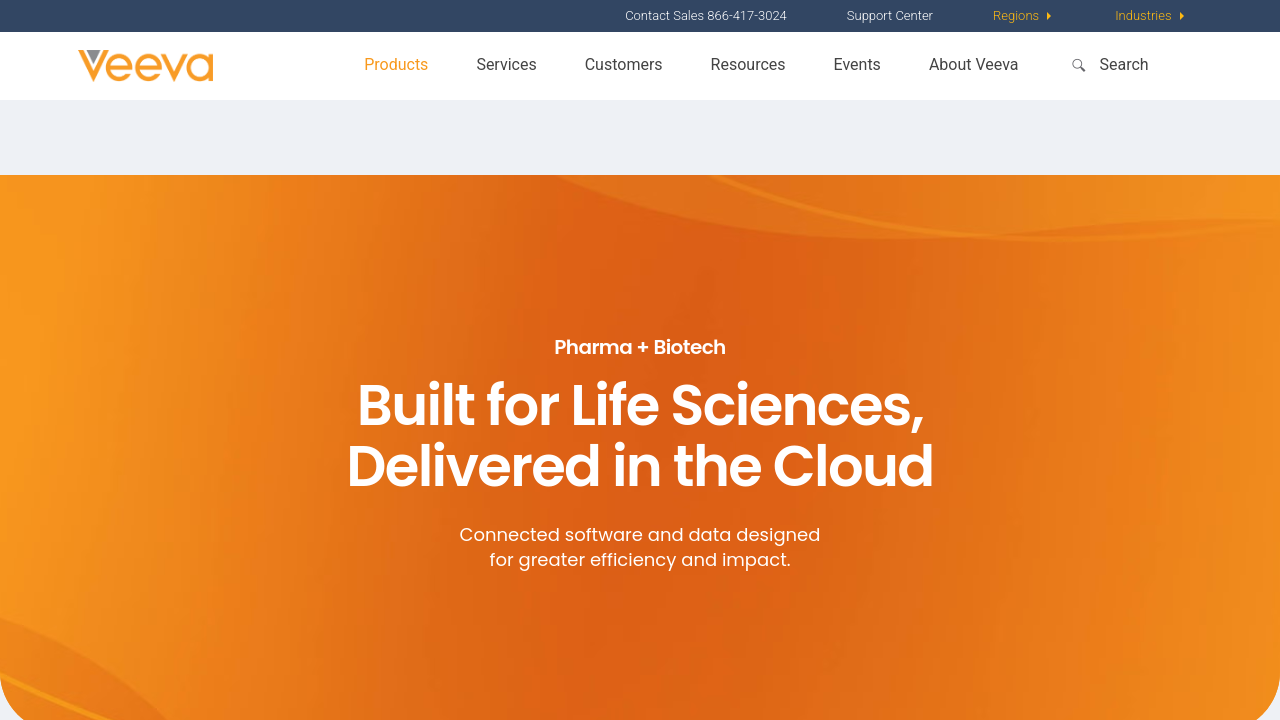
Task: Expand the Regions dropdown
Action: pos(1016,16)
